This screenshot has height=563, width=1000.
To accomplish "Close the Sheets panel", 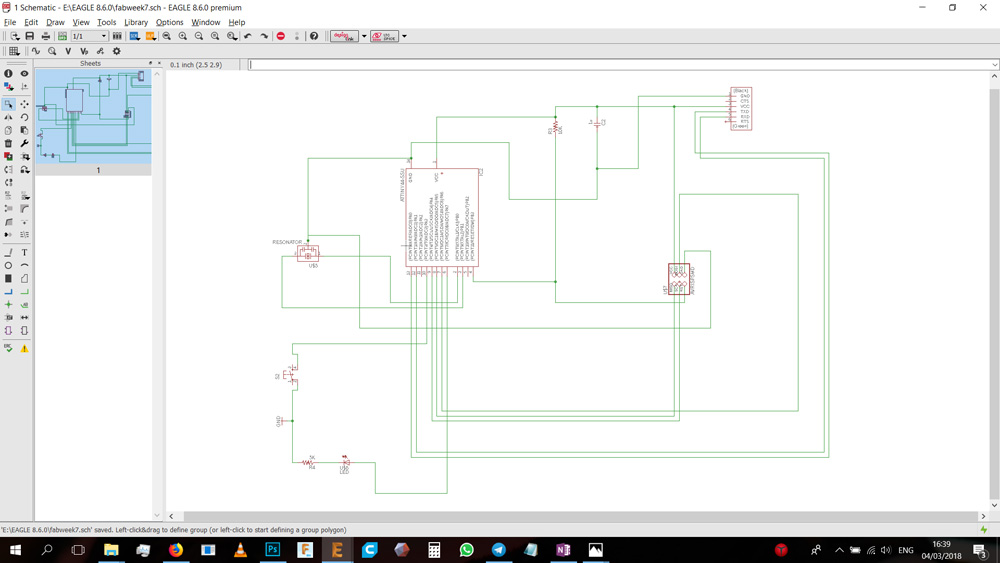I will click(159, 63).
